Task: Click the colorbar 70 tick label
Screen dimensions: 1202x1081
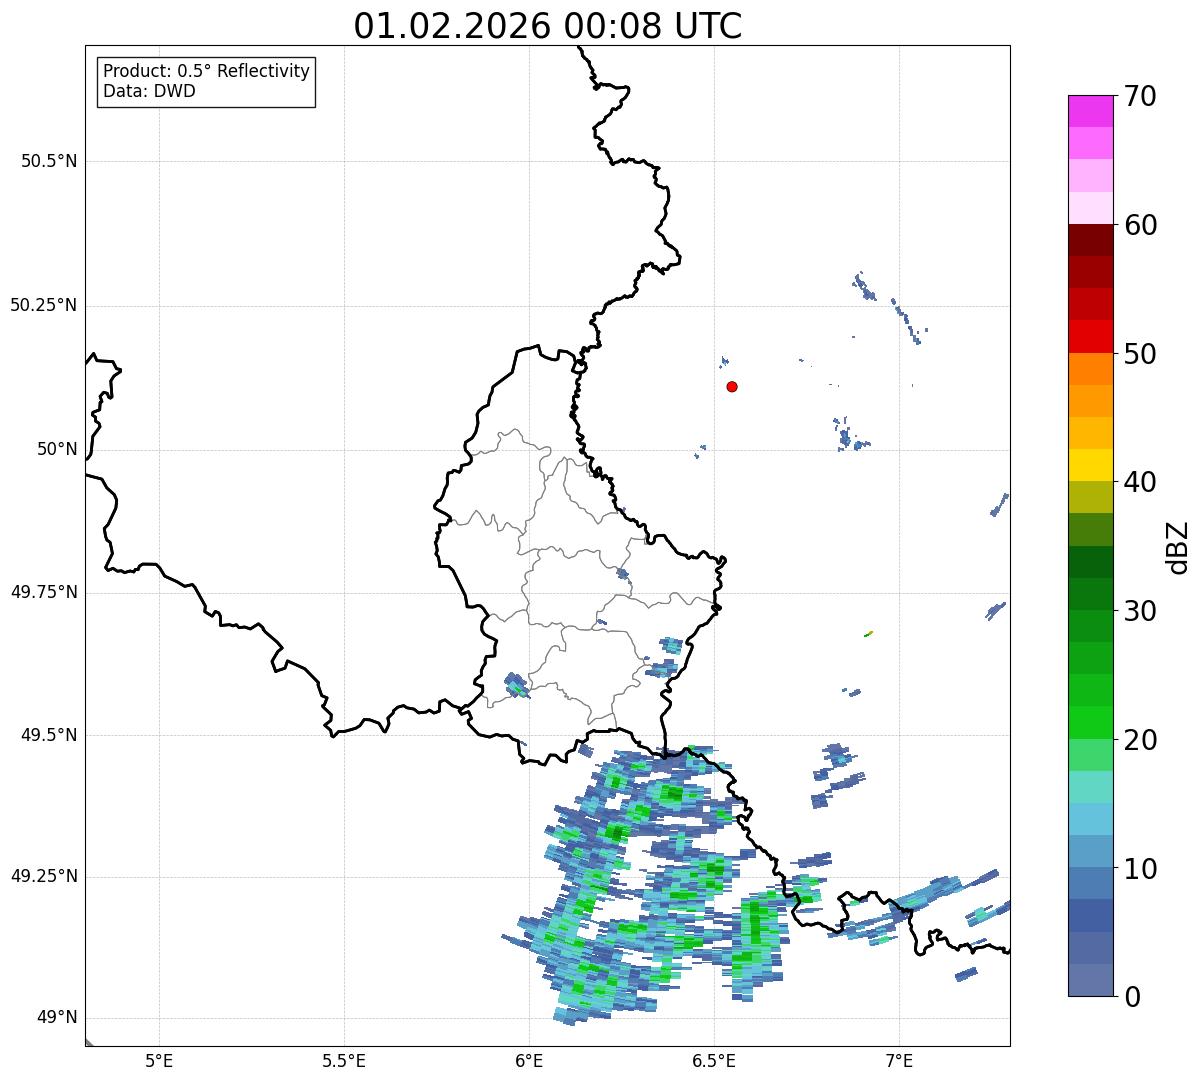Action: point(1140,96)
